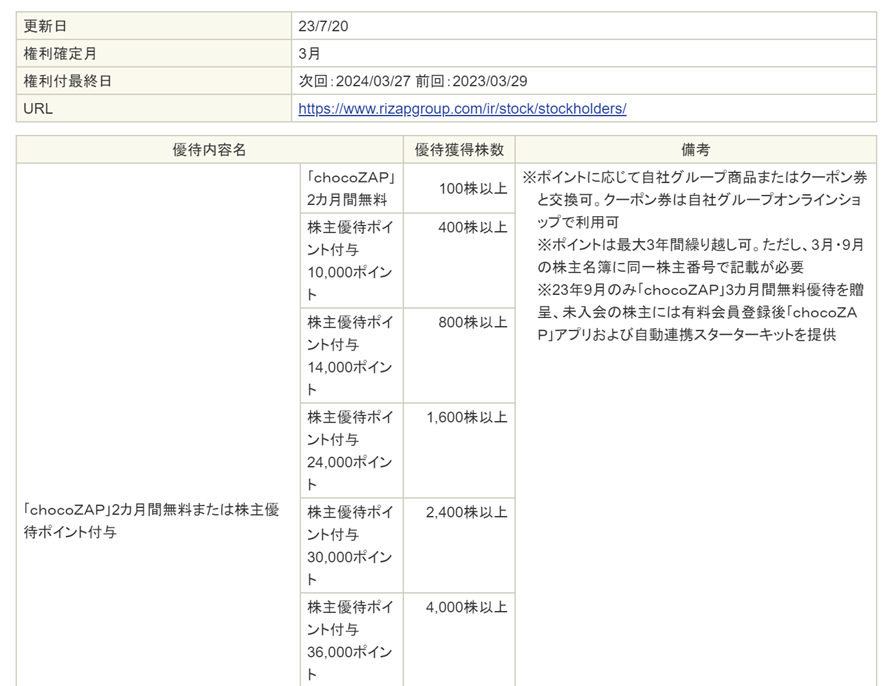The width and height of the screenshot is (886, 686).
Task: Select the 権利確定月 label cell
Action: 154,54
